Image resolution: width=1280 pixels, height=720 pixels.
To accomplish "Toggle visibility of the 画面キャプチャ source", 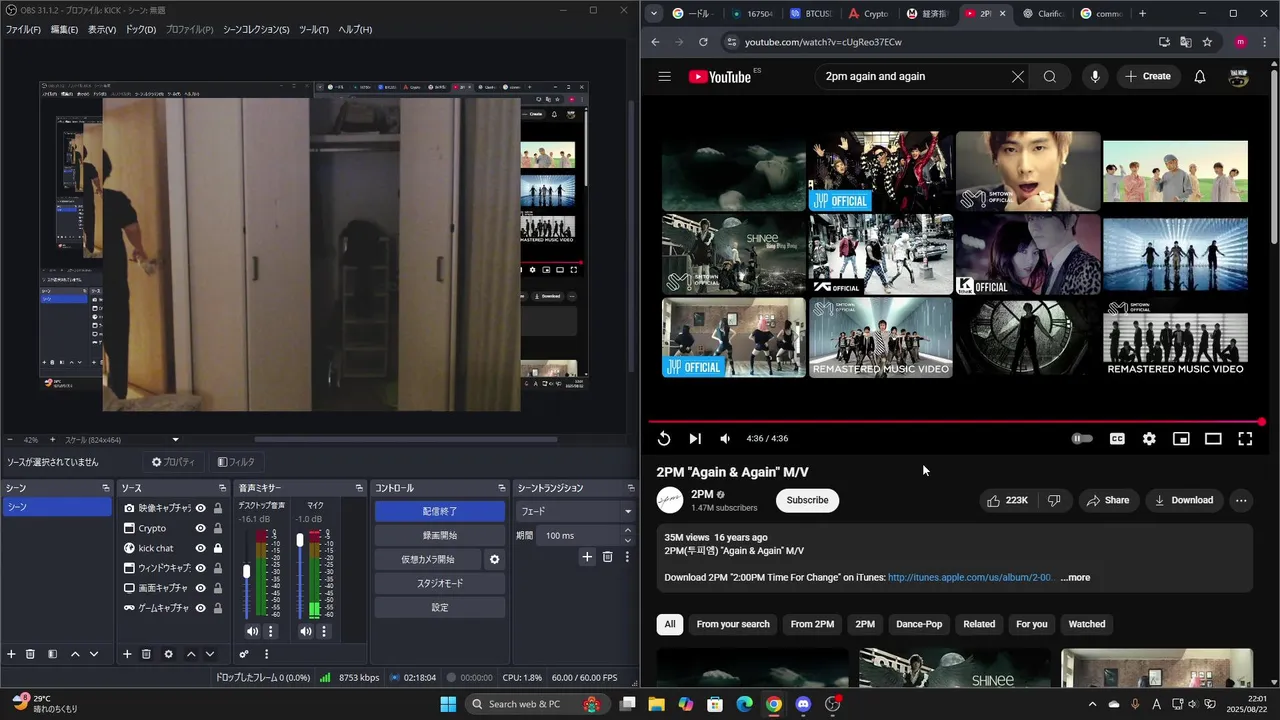I will [x=201, y=588].
